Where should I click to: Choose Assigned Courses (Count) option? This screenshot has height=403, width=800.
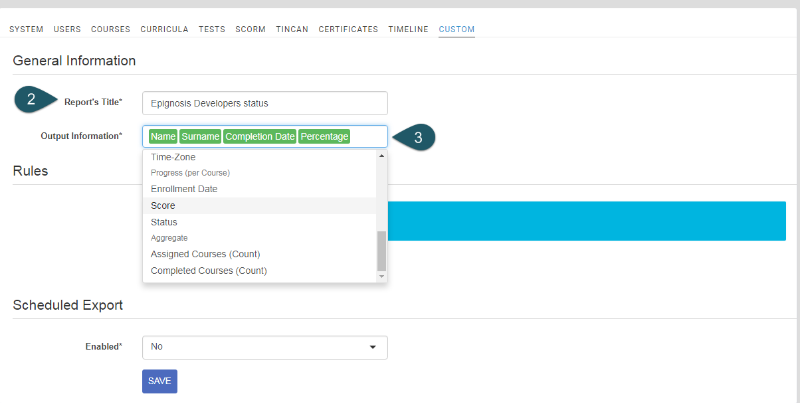(205, 254)
